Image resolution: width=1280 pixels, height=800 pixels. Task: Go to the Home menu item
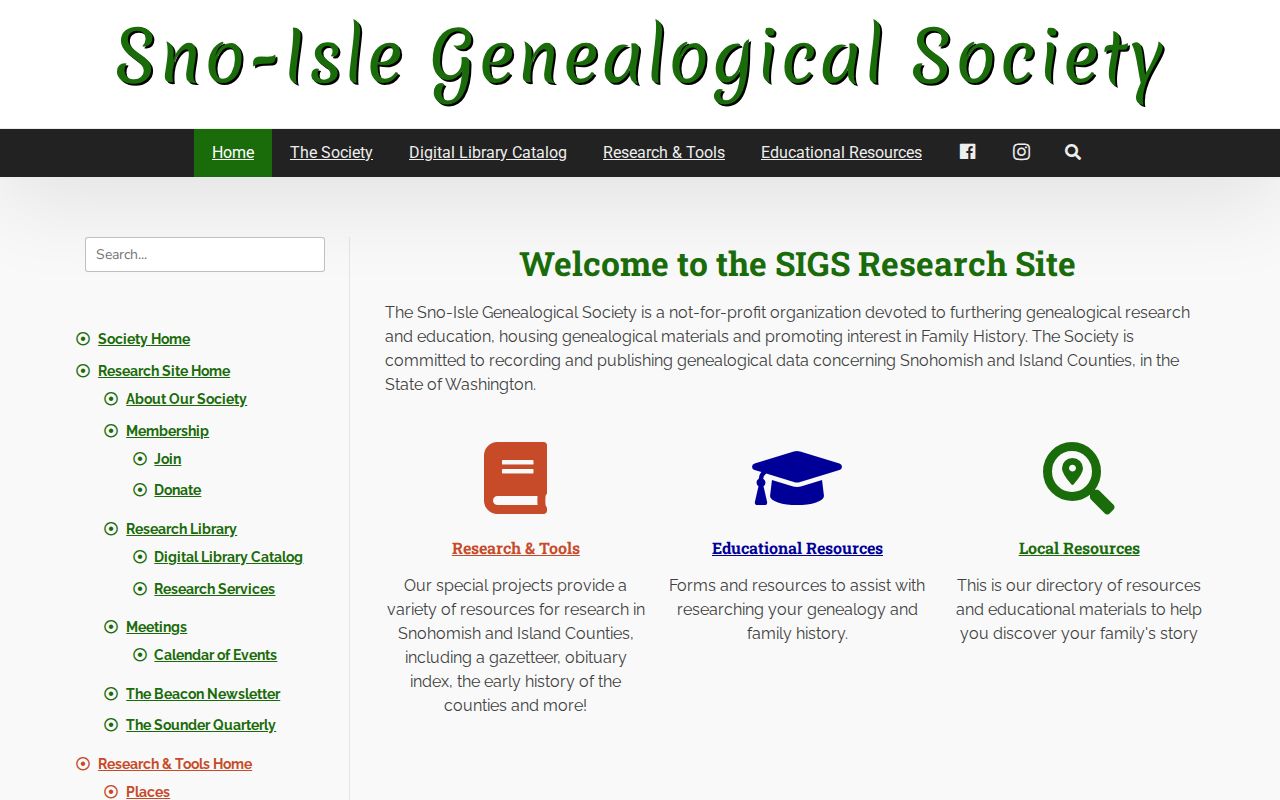click(233, 152)
